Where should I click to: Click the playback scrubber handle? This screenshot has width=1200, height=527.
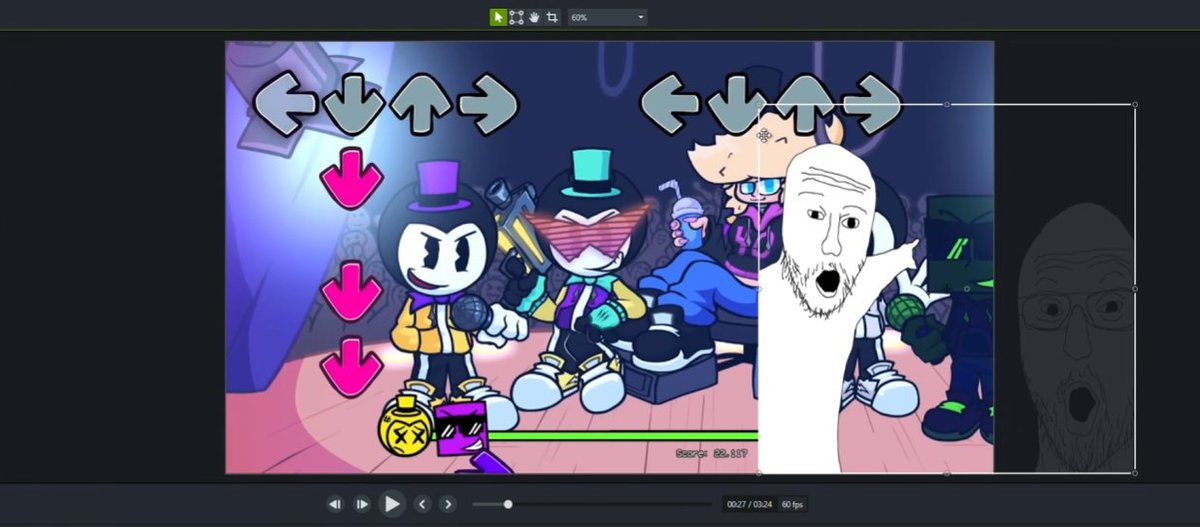(508, 504)
